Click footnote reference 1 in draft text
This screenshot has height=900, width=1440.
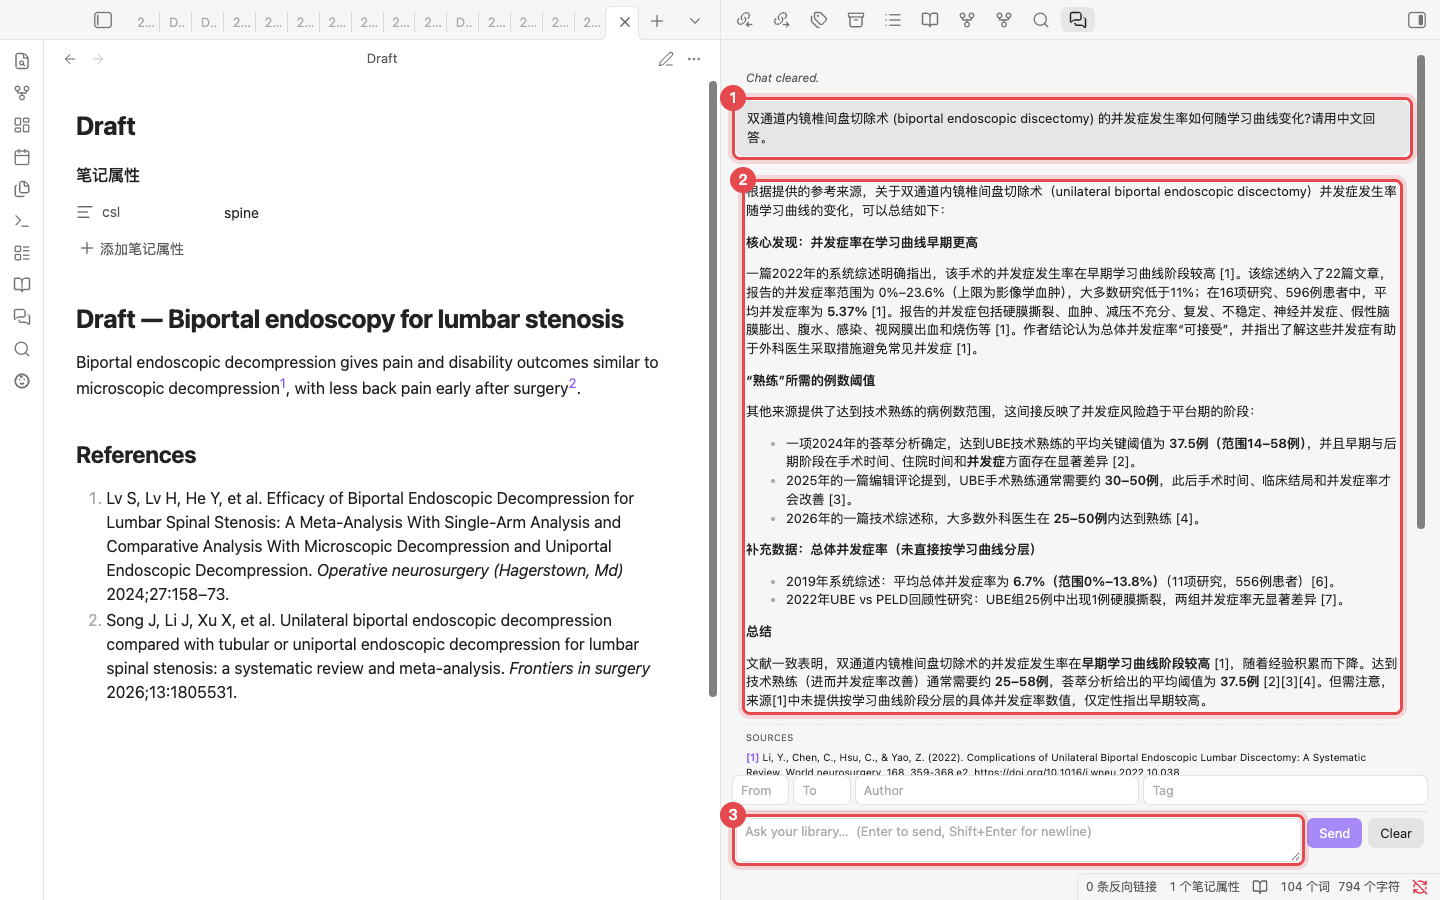(283, 383)
